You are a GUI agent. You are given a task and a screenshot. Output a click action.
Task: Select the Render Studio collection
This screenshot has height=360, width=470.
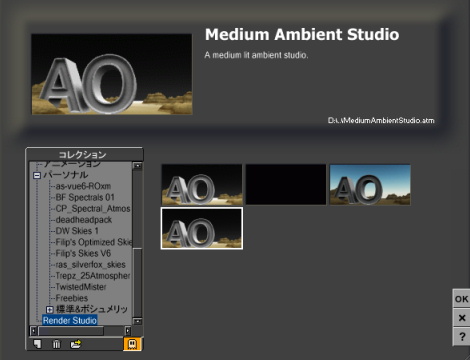pyautogui.click(x=70, y=320)
